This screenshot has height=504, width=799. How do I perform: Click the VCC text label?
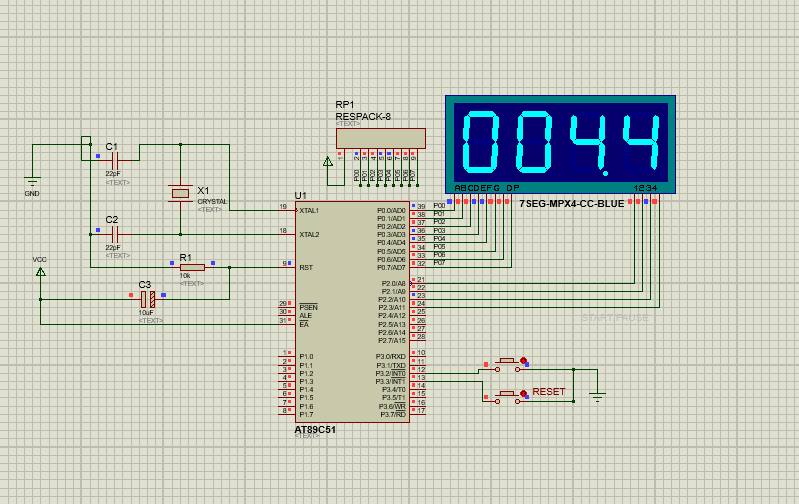click(x=40, y=259)
